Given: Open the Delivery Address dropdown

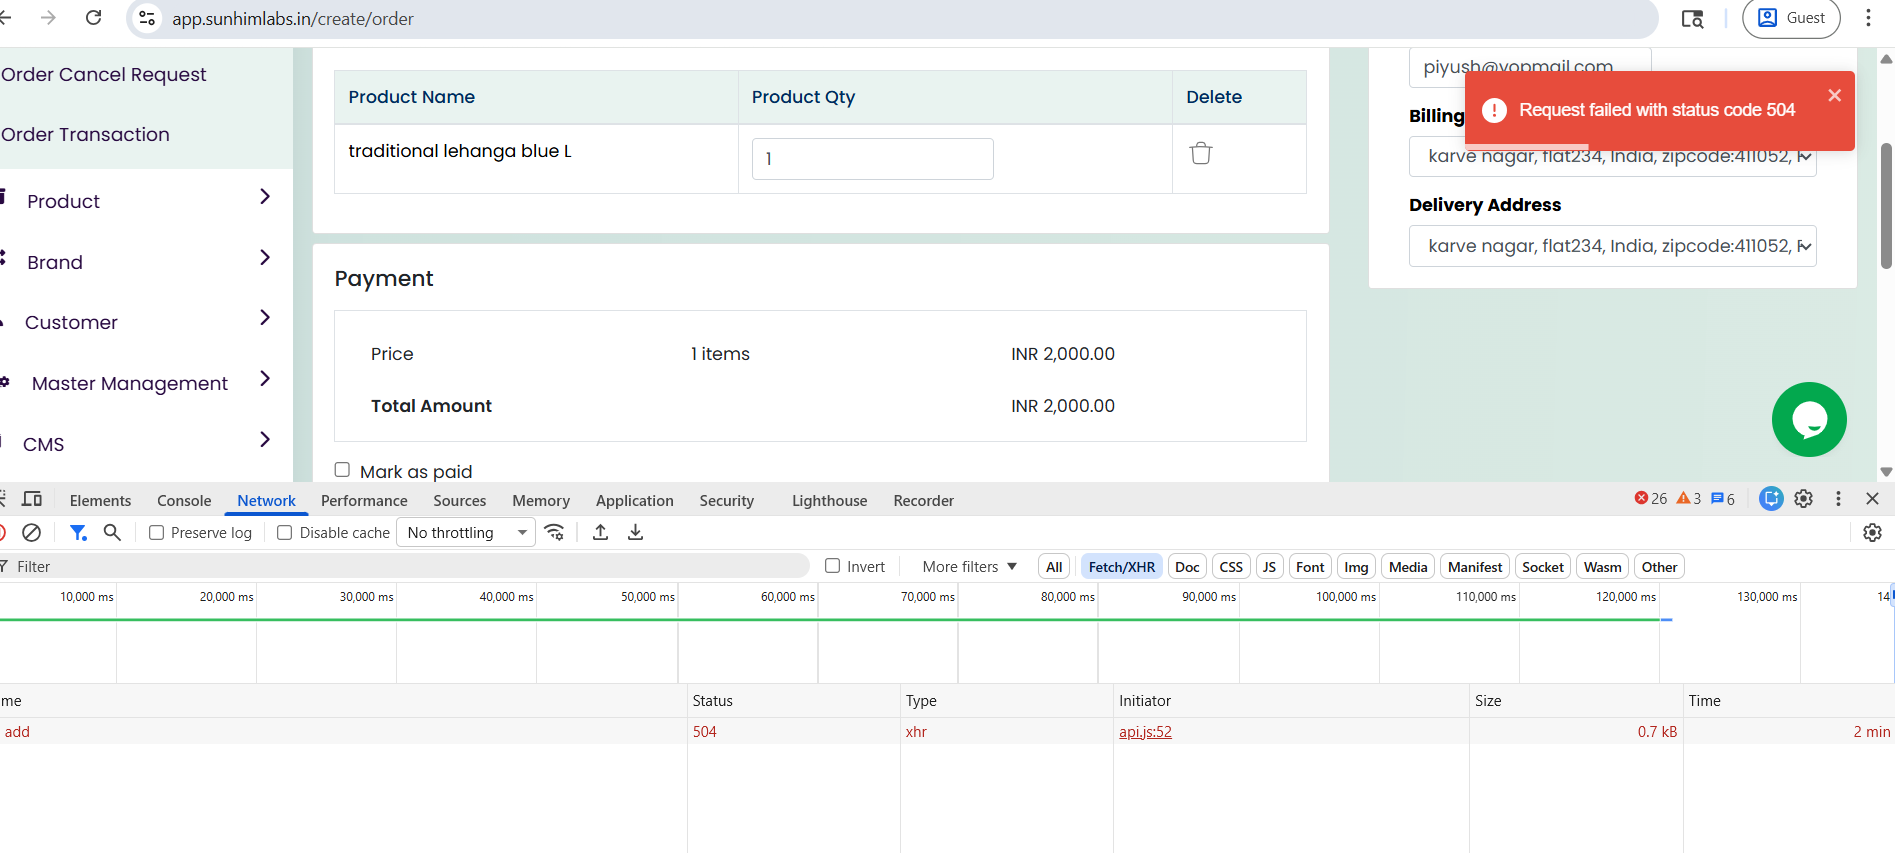Looking at the screenshot, I should [x=1612, y=246].
